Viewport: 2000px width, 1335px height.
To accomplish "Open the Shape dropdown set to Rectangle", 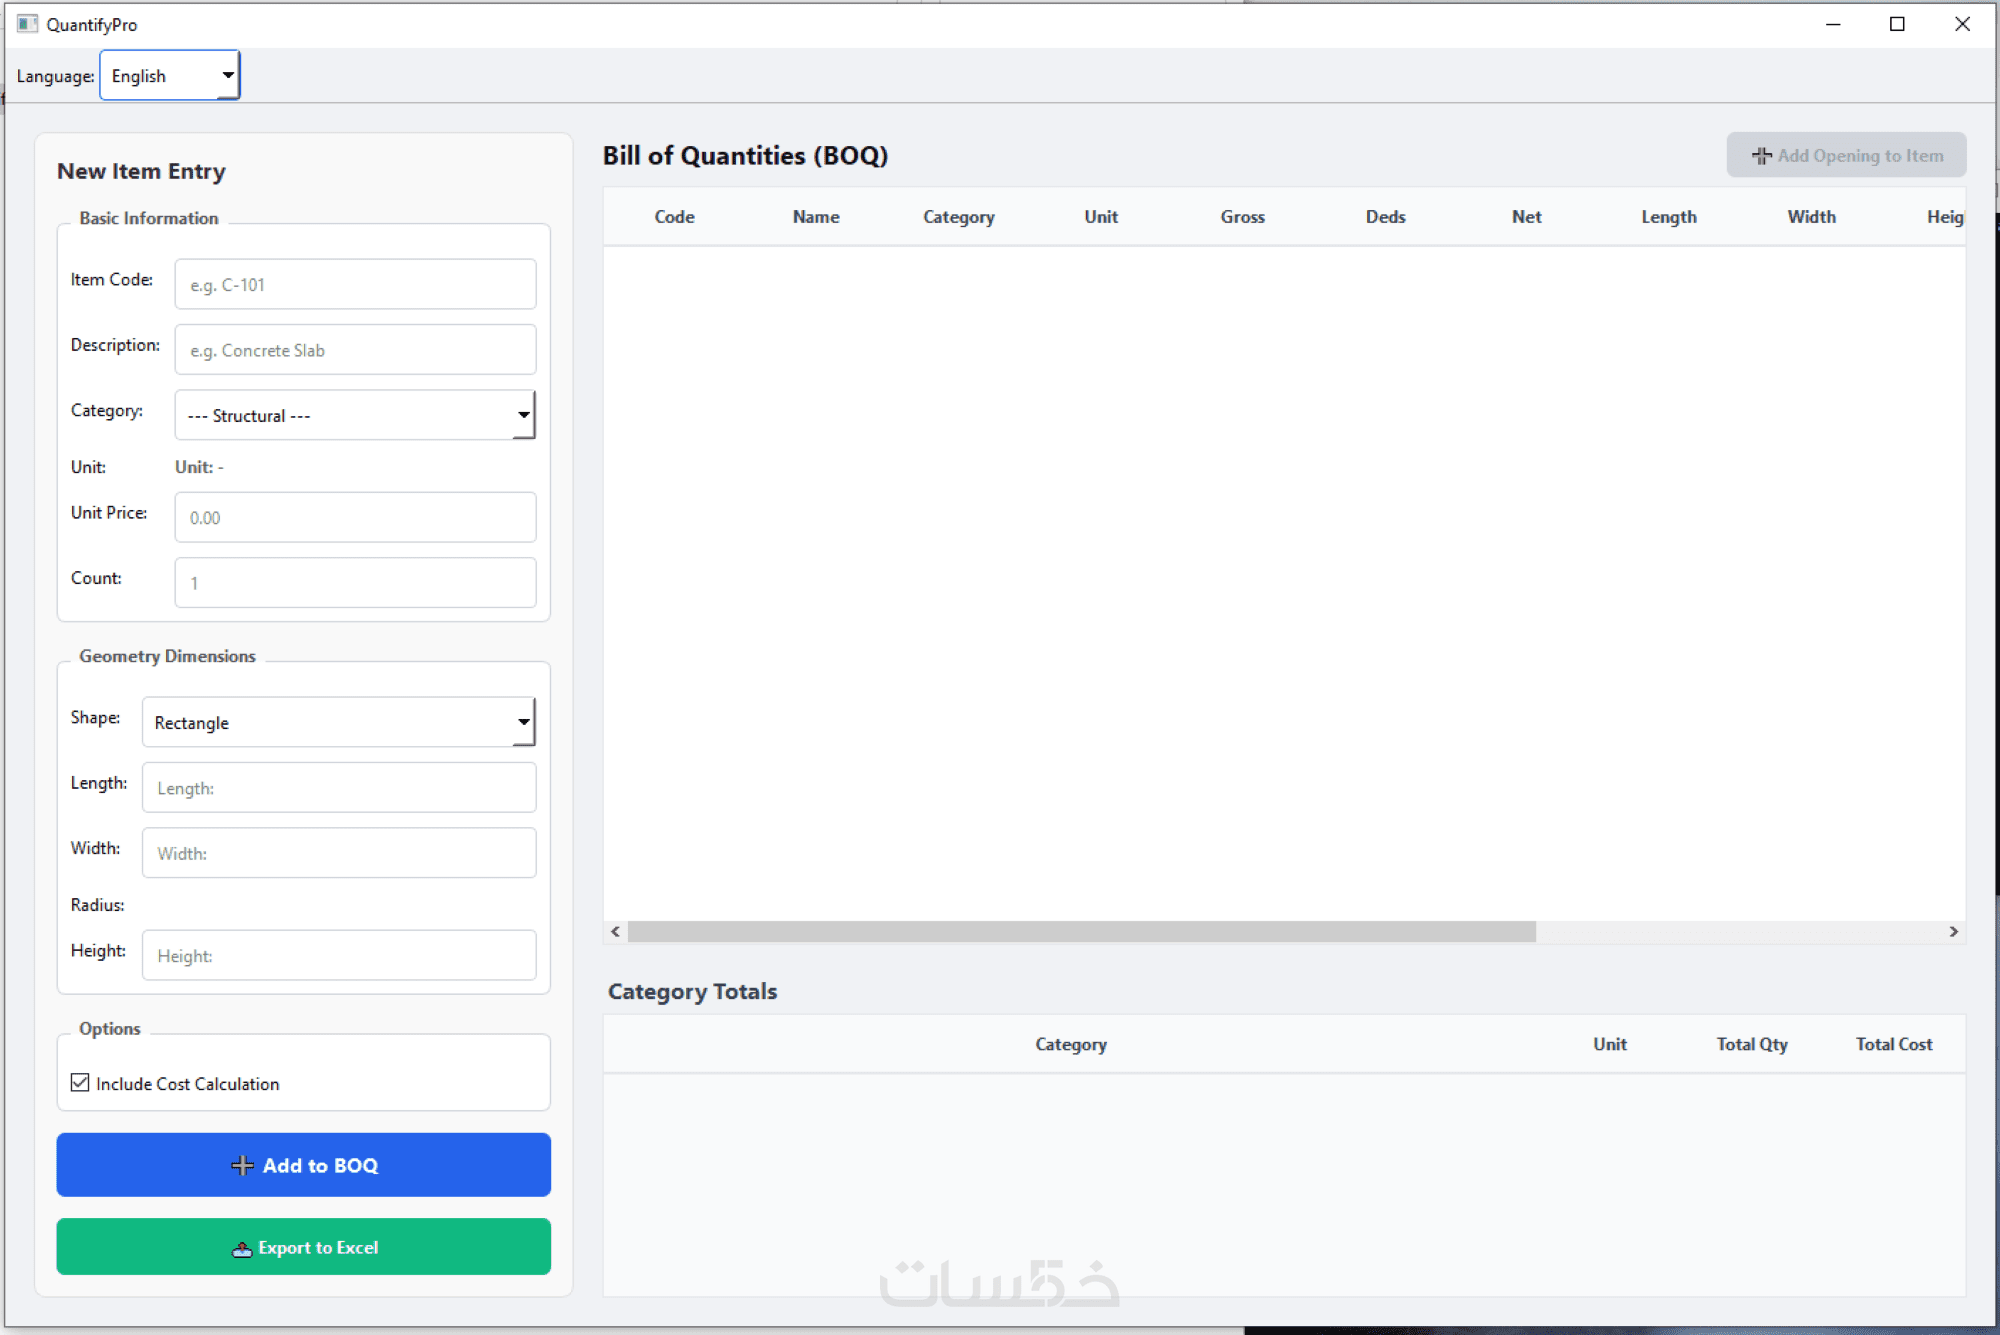I will [x=338, y=722].
